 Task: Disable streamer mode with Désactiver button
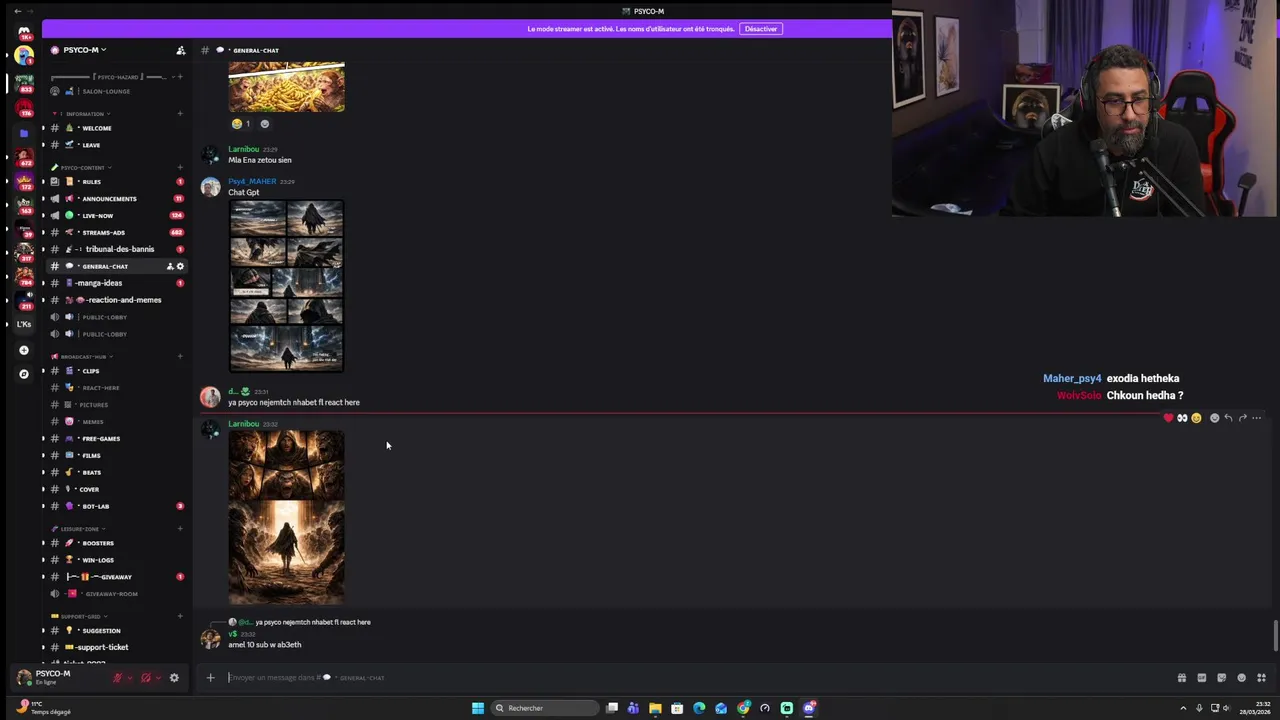click(761, 29)
